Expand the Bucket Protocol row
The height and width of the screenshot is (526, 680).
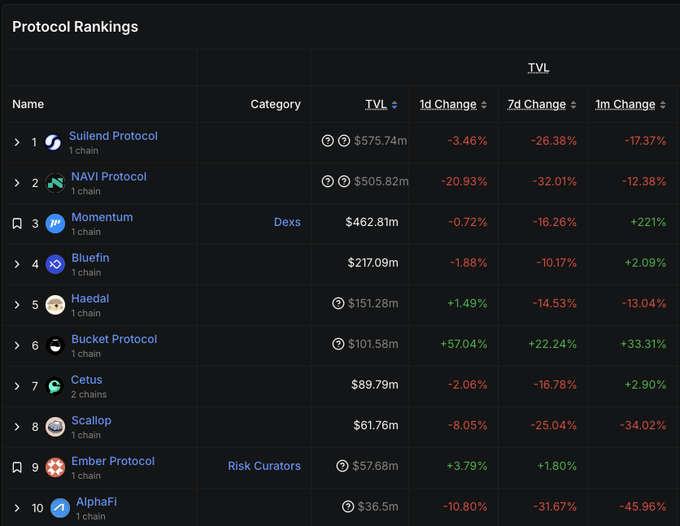tap(17, 346)
